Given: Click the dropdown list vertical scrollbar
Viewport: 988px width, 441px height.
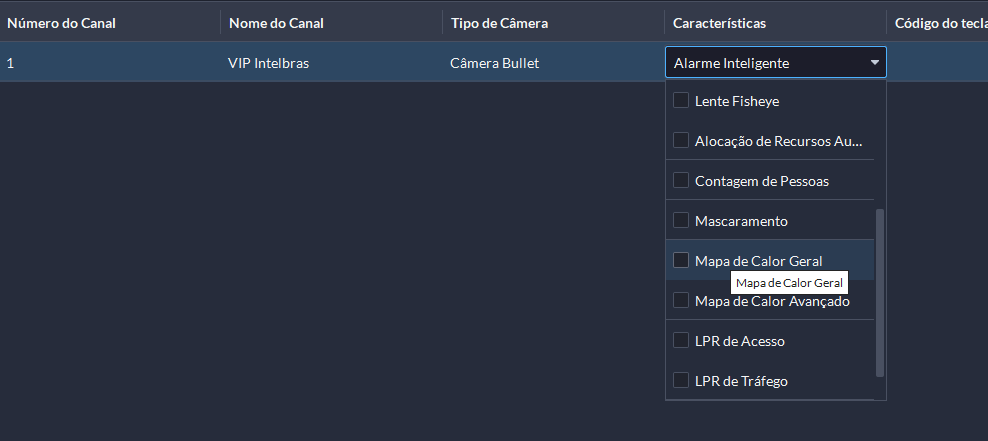Looking at the screenshot, I should (880, 292).
